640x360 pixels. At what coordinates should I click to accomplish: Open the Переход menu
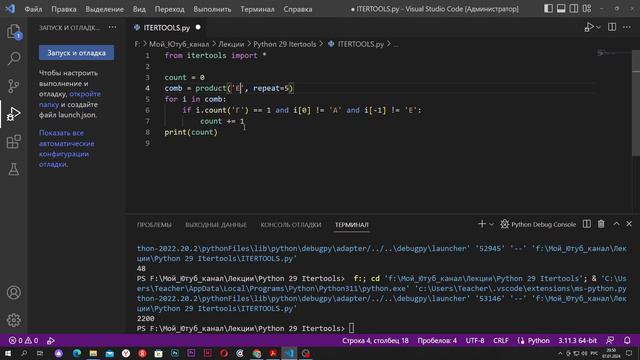169,9
